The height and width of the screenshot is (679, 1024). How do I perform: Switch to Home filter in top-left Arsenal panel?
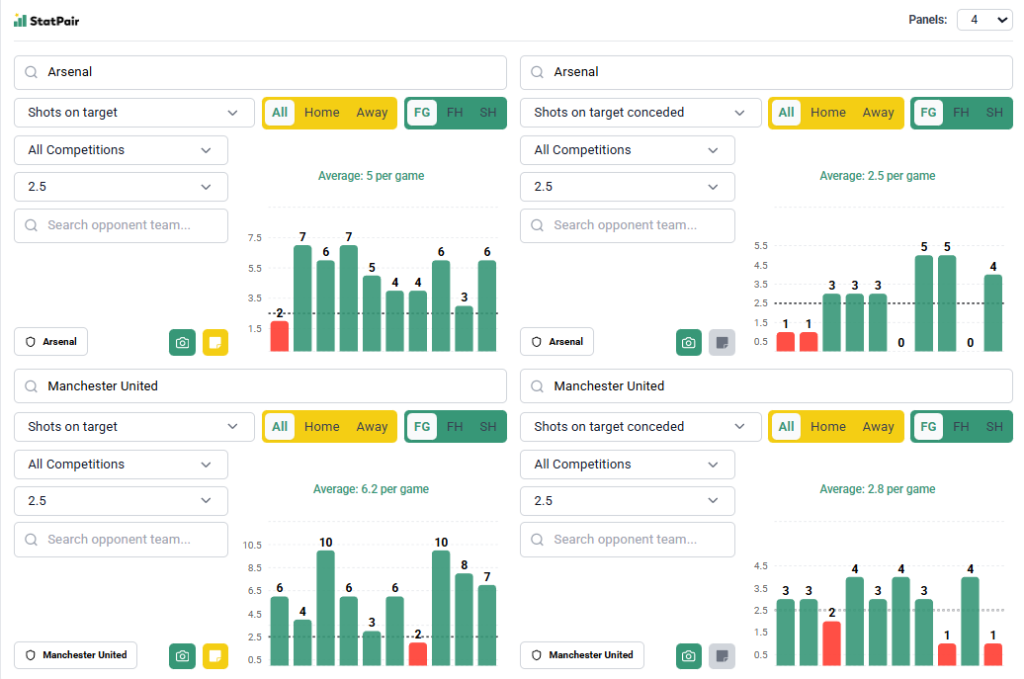pyautogui.click(x=322, y=113)
